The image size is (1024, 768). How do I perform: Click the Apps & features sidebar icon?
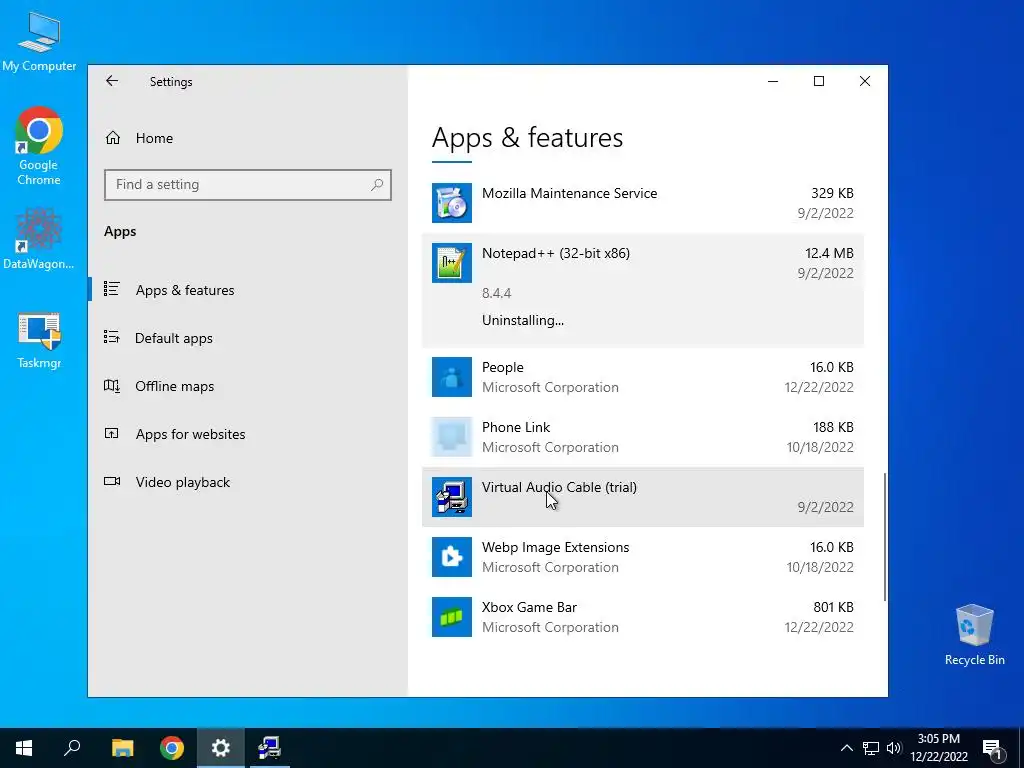click(x=112, y=289)
